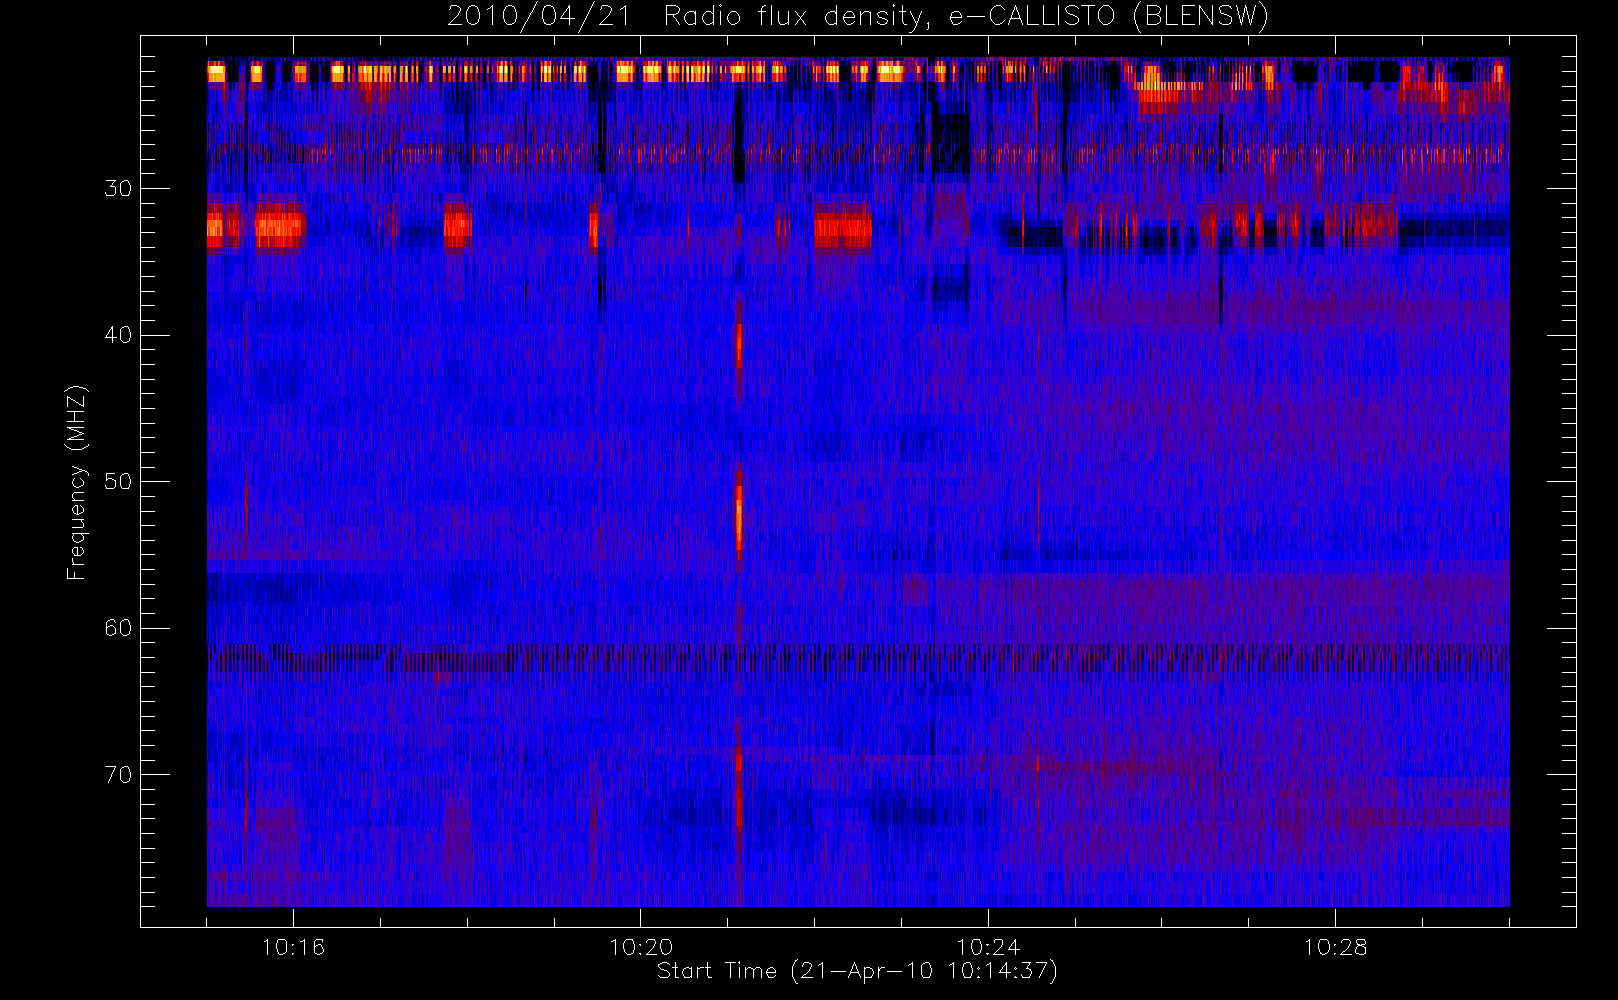Click the 70 MHz frequency tick label
The image size is (1618, 1000).
pyautogui.click(x=118, y=775)
